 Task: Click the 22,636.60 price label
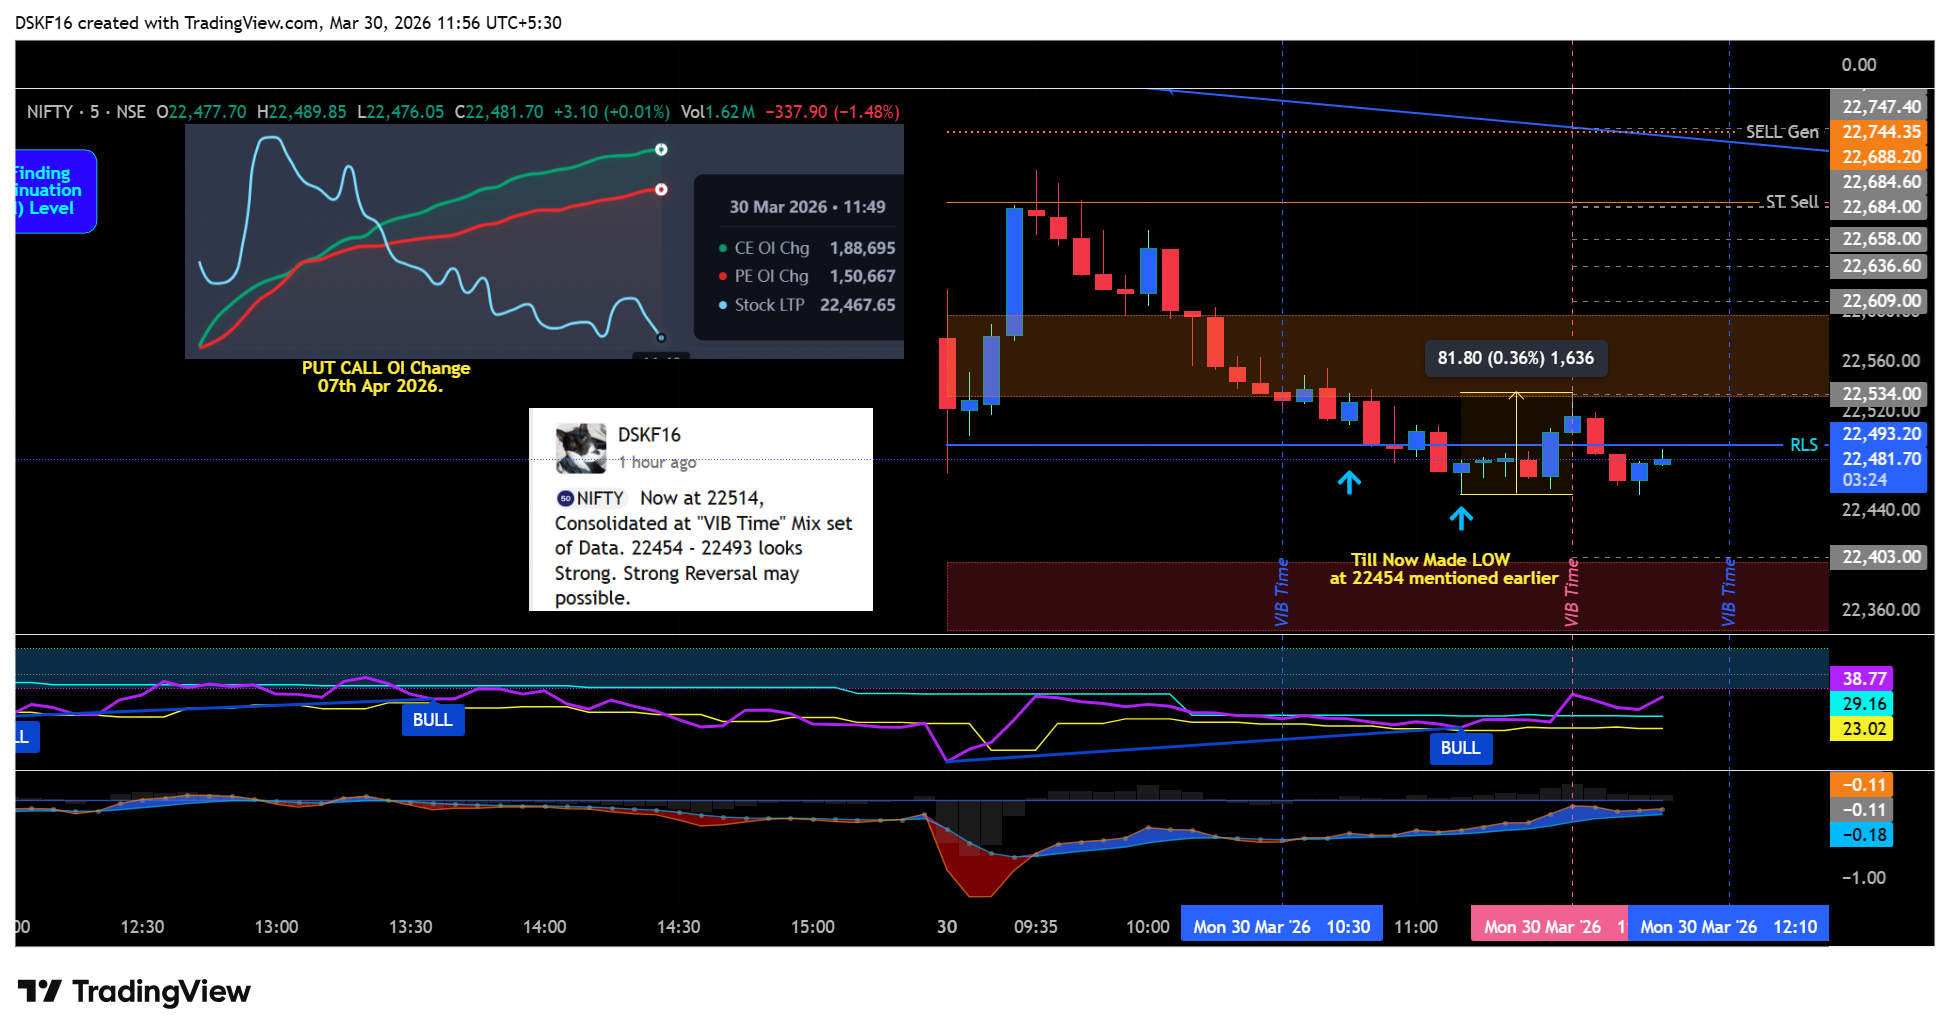point(1879,266)
